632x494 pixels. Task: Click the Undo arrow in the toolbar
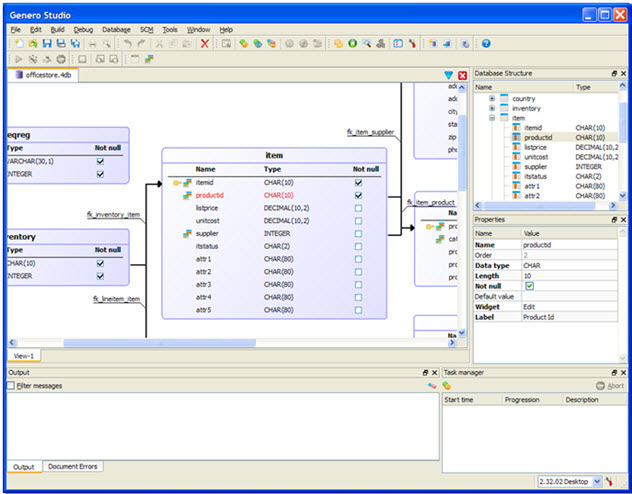pos(127,45)
